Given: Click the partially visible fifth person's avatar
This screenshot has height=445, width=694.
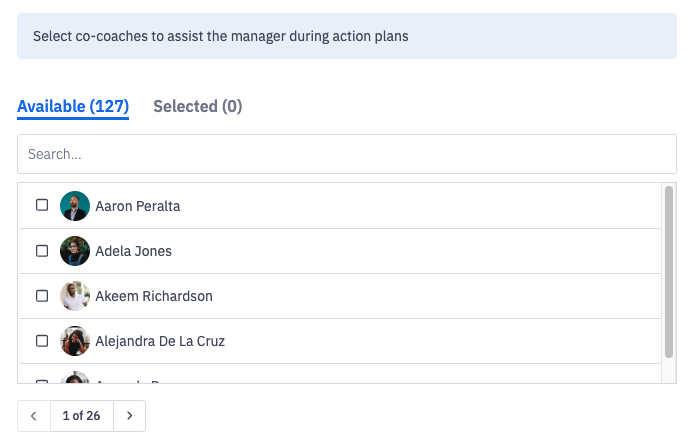Looking at the screenshot, I should click(75, 377).
